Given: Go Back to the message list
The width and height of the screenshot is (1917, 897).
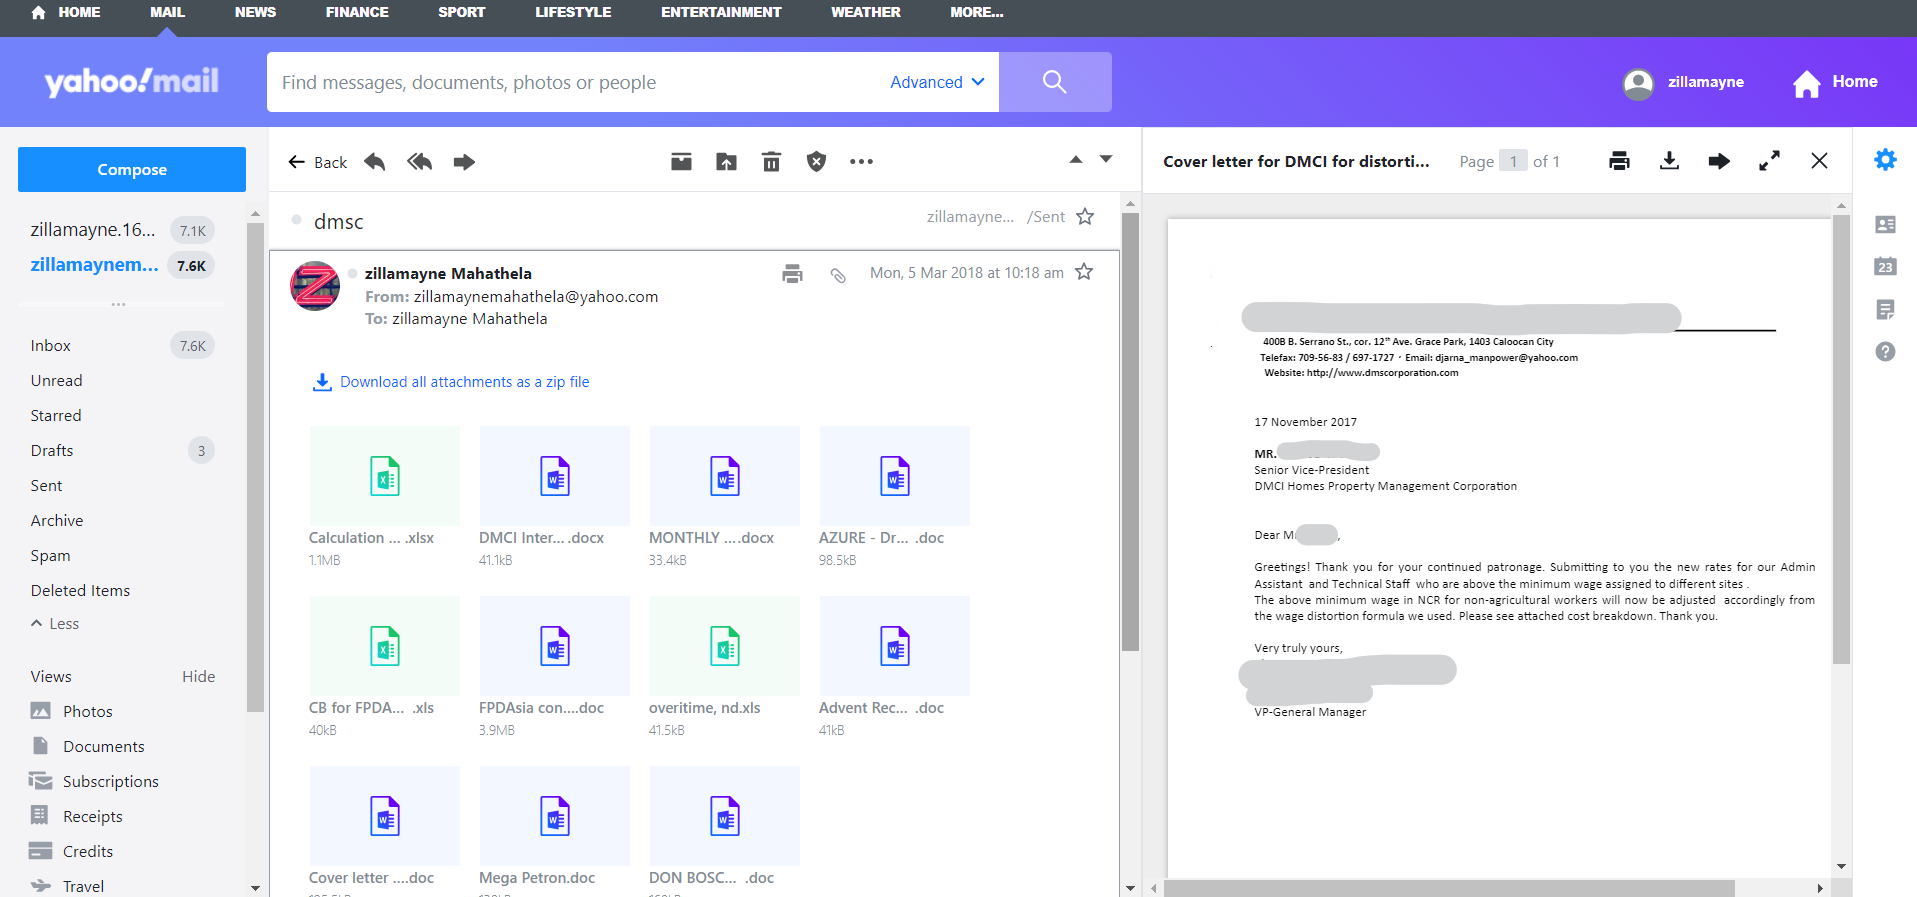Looking at the screenshot, I should point(317,162).
